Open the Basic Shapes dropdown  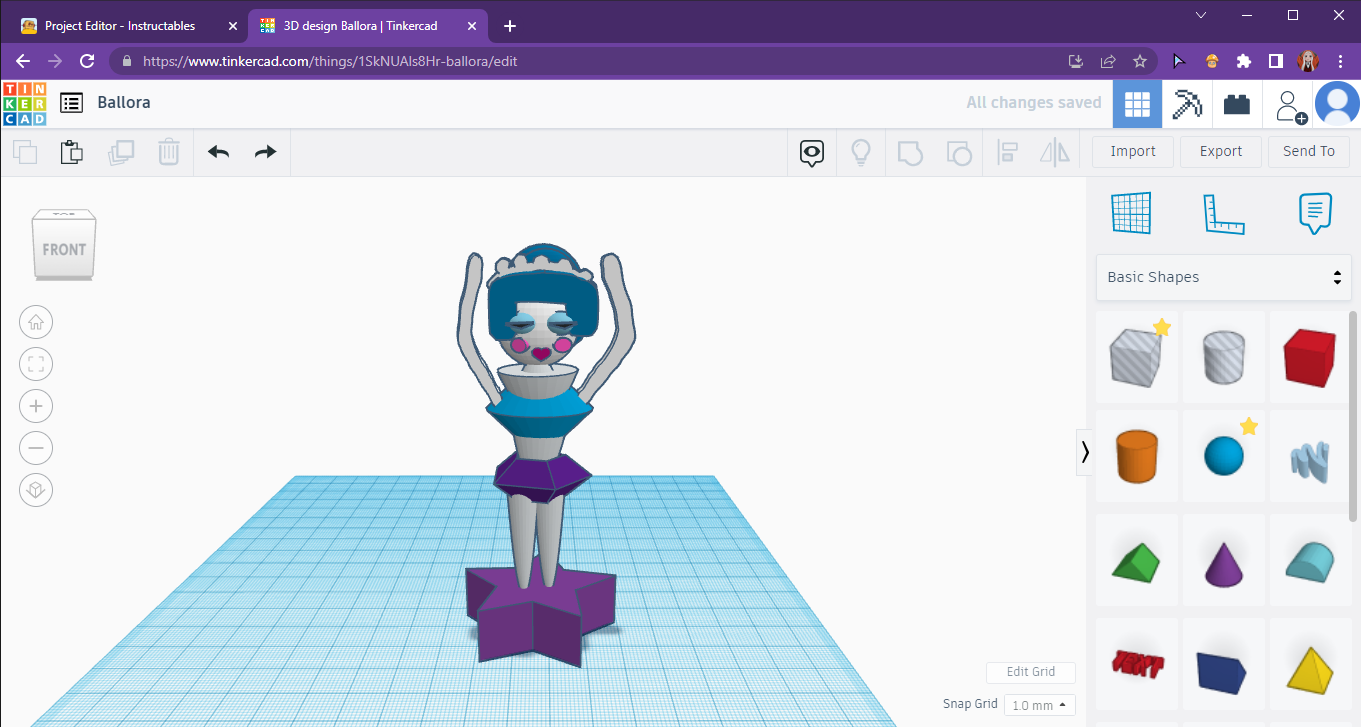point(1223,277)
